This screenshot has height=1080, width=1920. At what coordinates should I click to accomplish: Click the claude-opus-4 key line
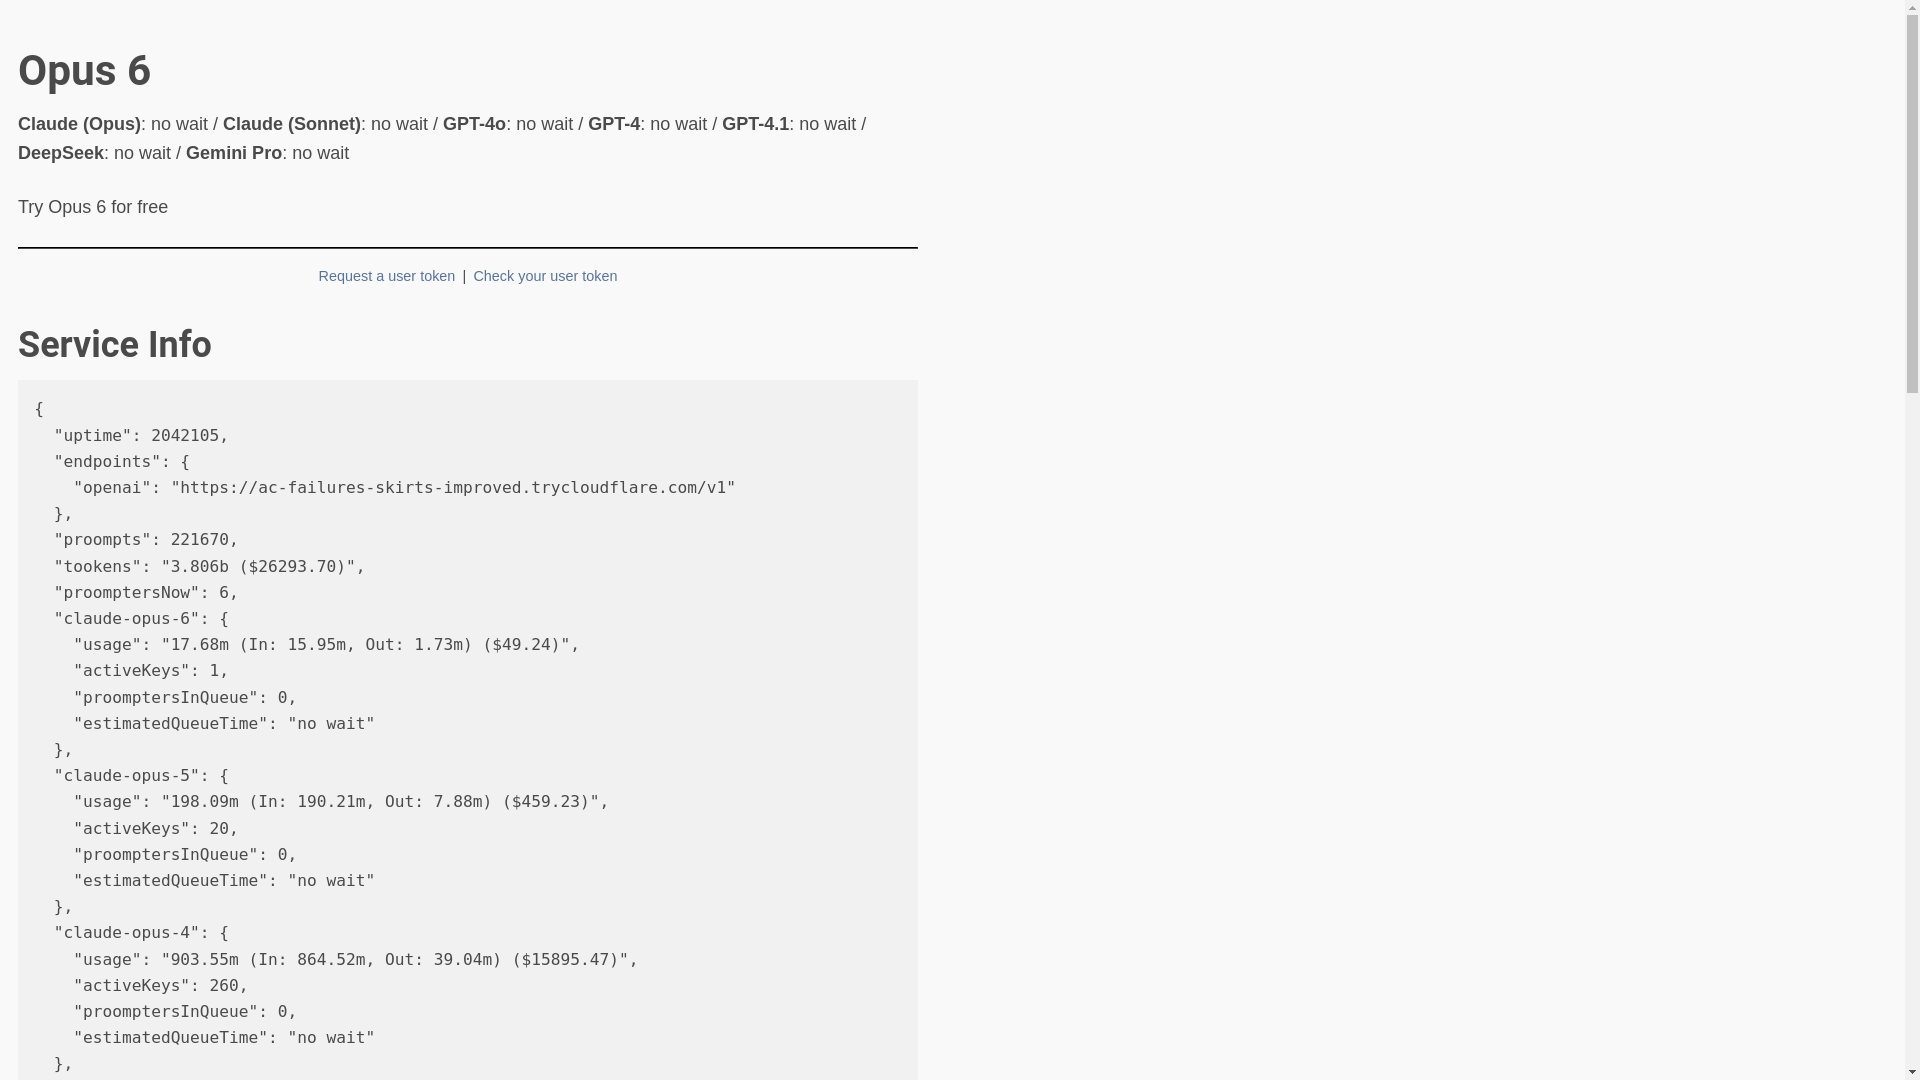[x=141, y=933]
